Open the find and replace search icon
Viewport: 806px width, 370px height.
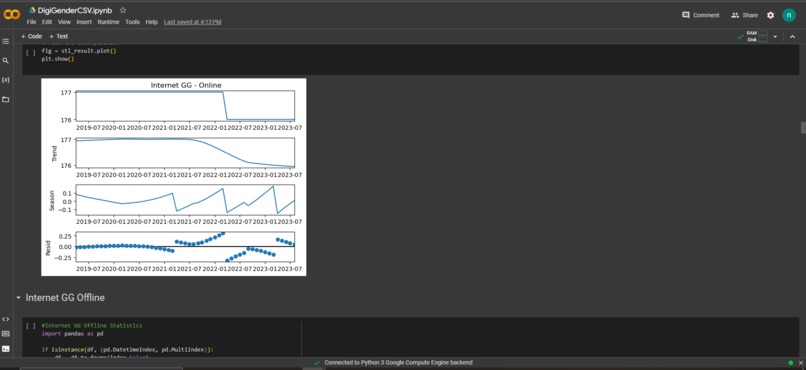[6, 61]
